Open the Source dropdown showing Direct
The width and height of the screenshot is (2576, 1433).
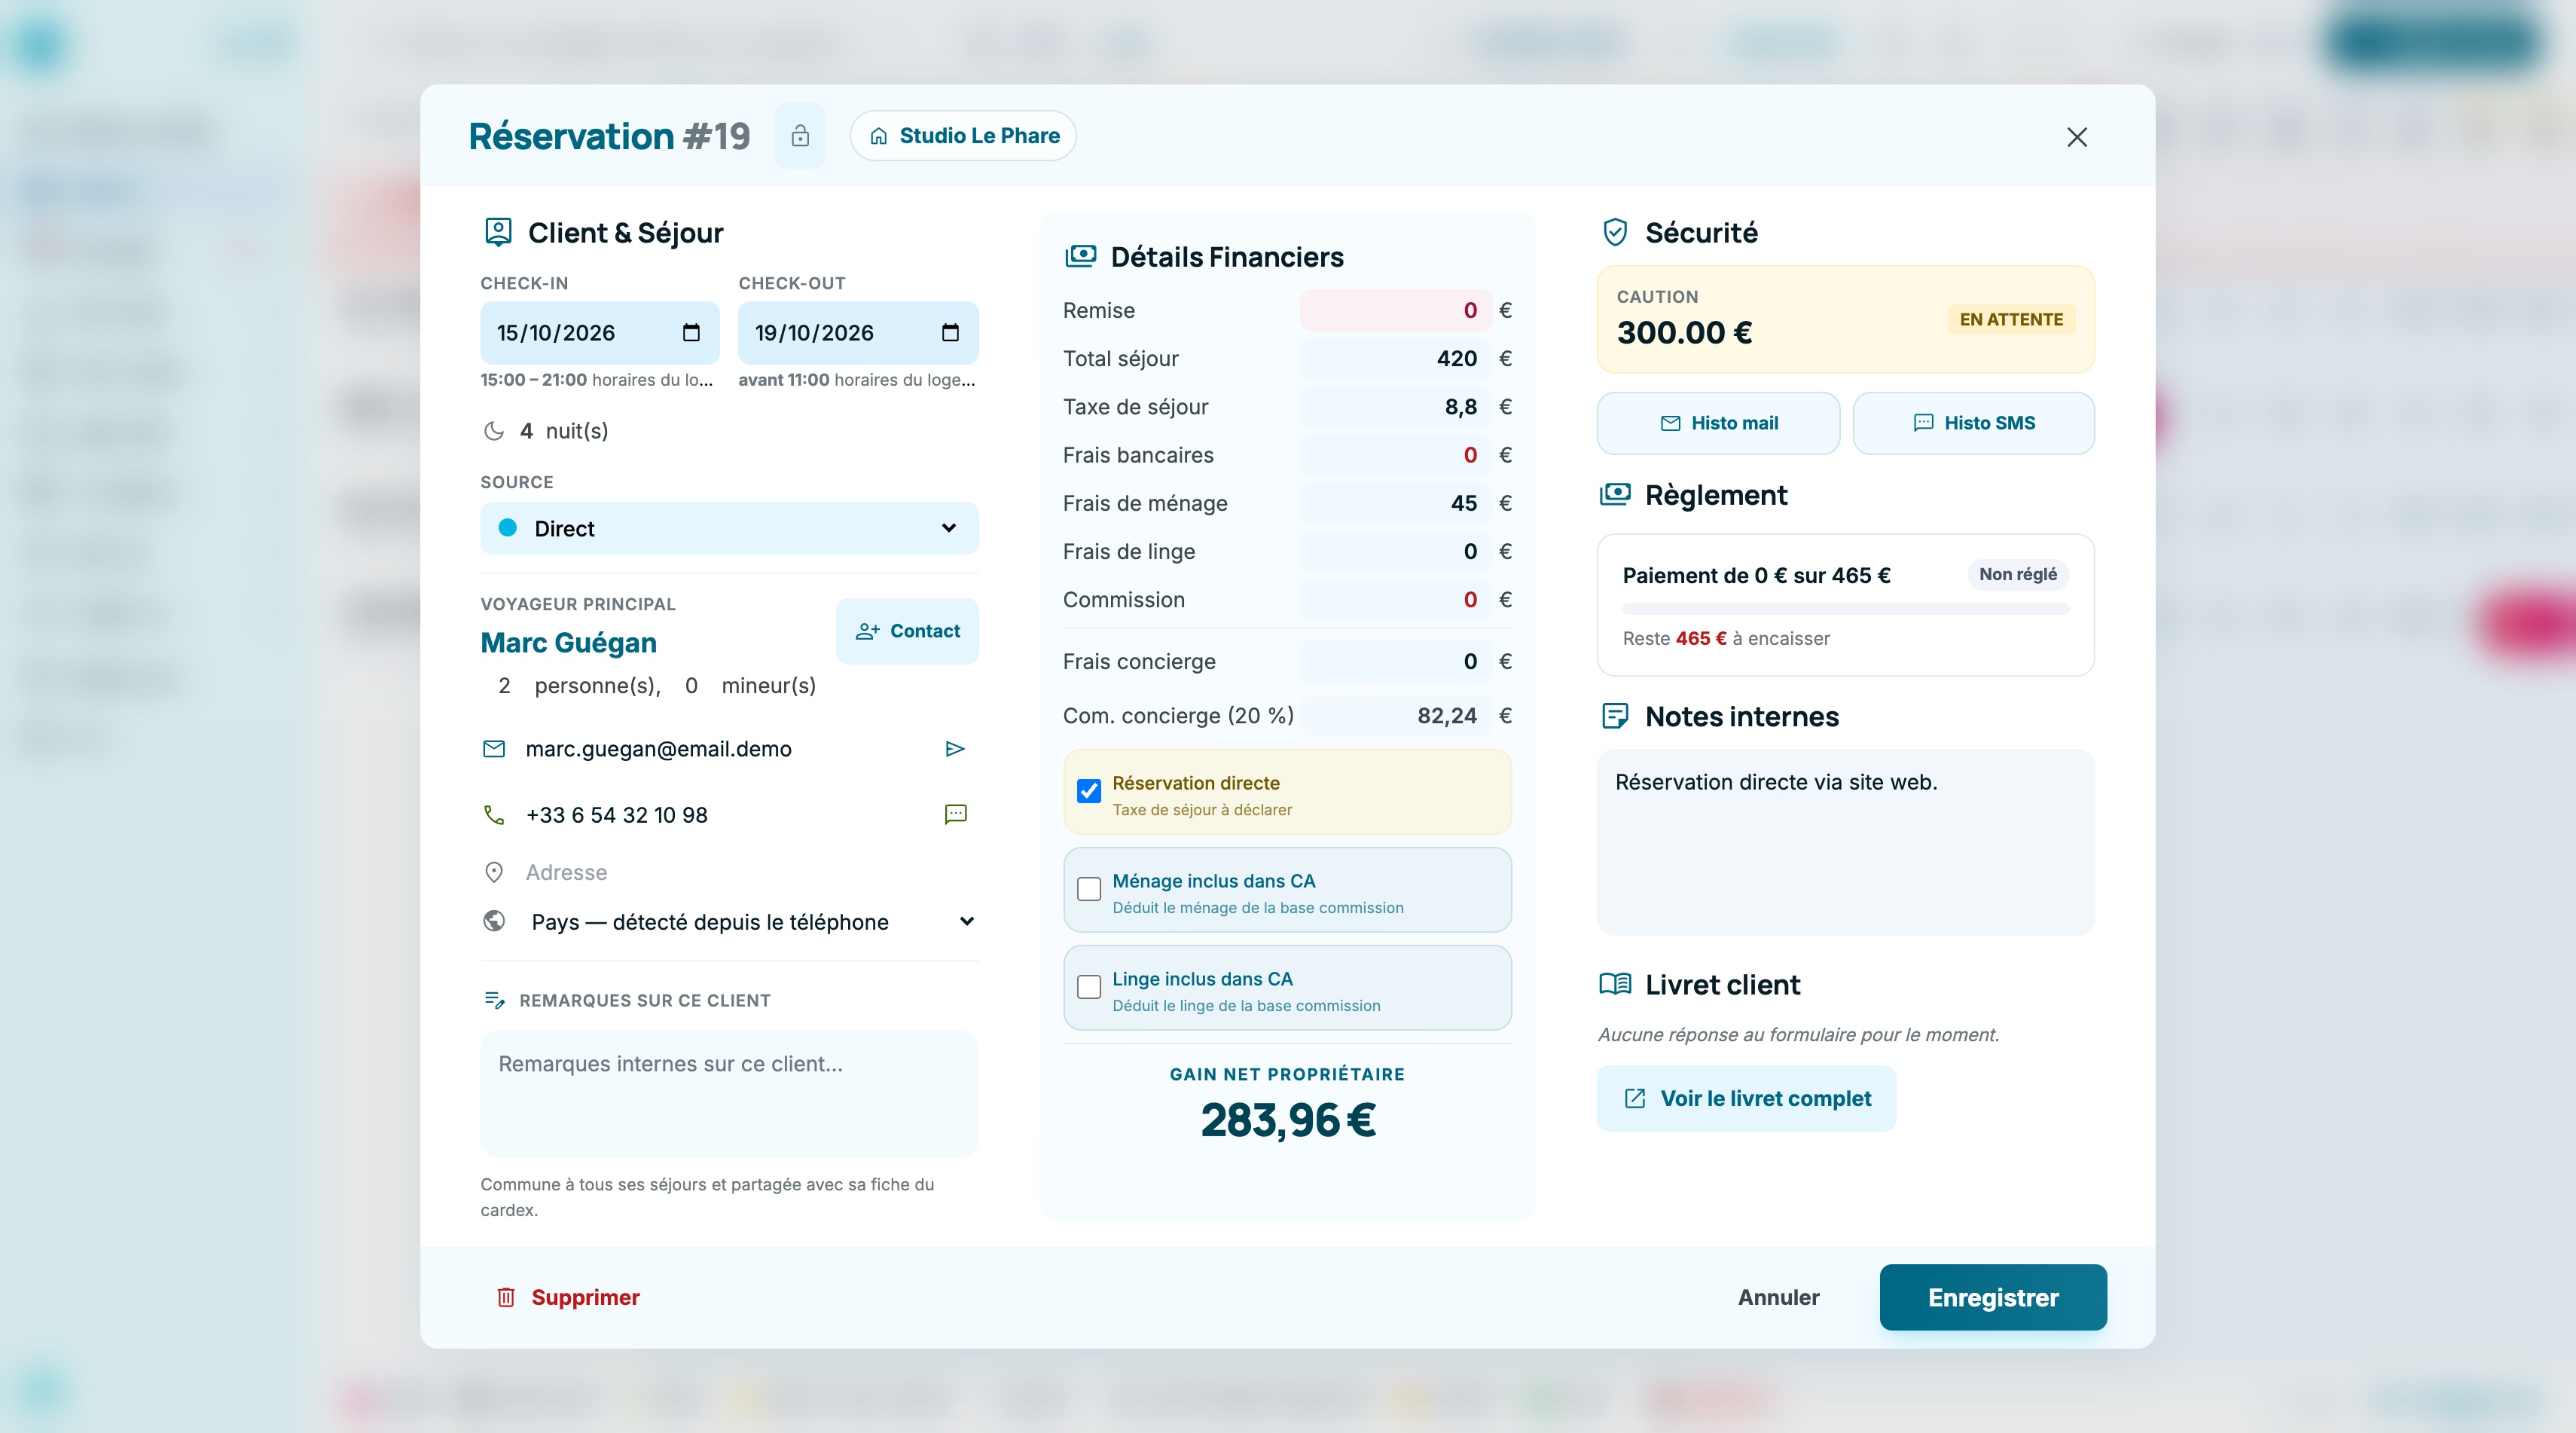point(729,528)
